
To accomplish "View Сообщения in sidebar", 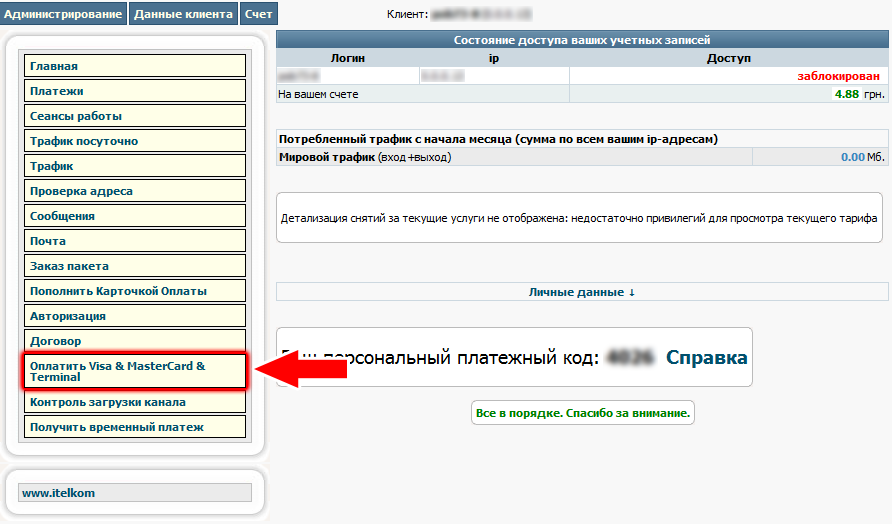I will tap(134, 216).
